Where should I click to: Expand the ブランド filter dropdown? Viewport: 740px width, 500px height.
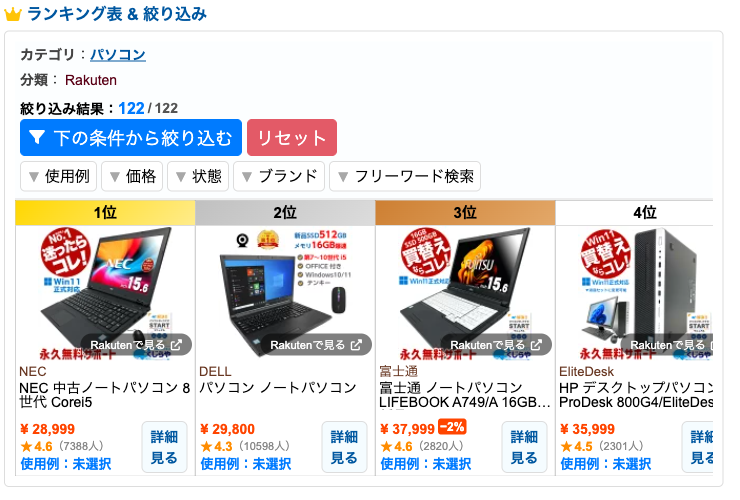(x=279, y=177)
